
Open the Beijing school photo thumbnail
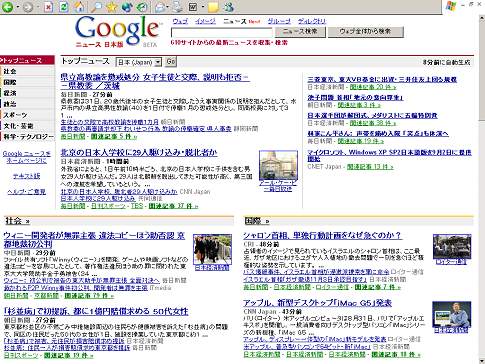tap(278, 166)
